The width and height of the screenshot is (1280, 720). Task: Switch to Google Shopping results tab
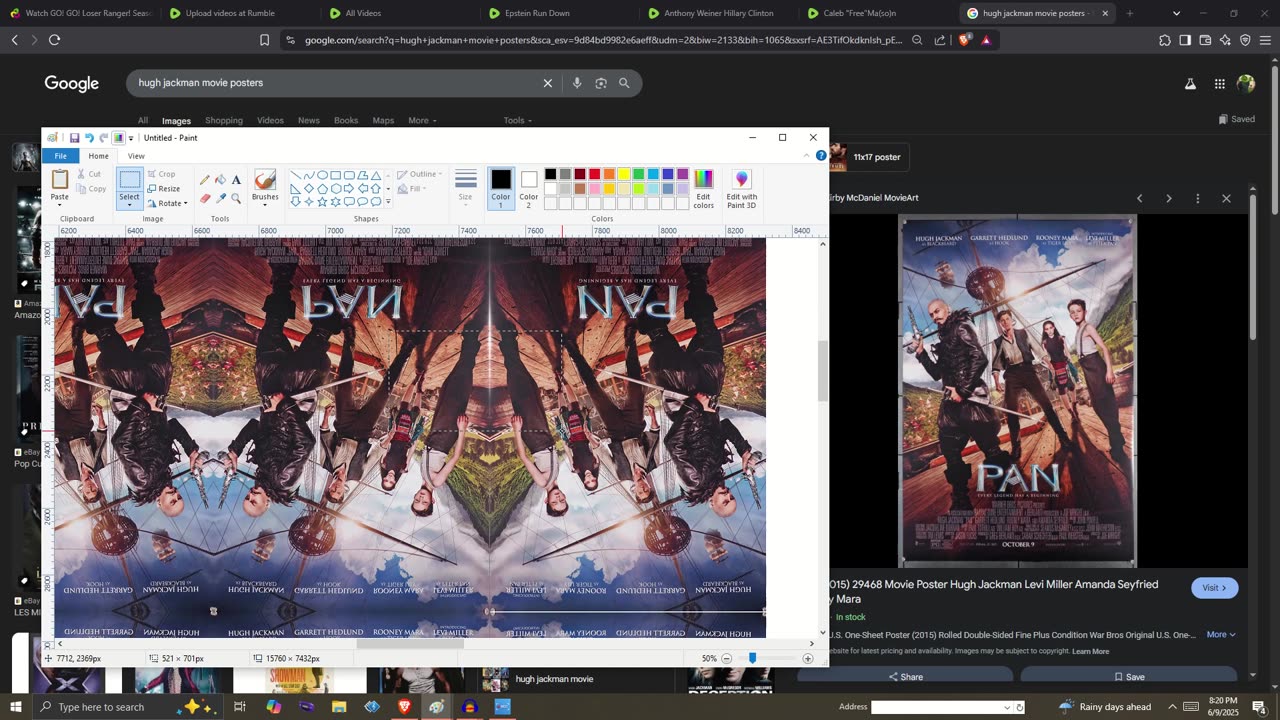pyautogui.click(x=224, y=120)
